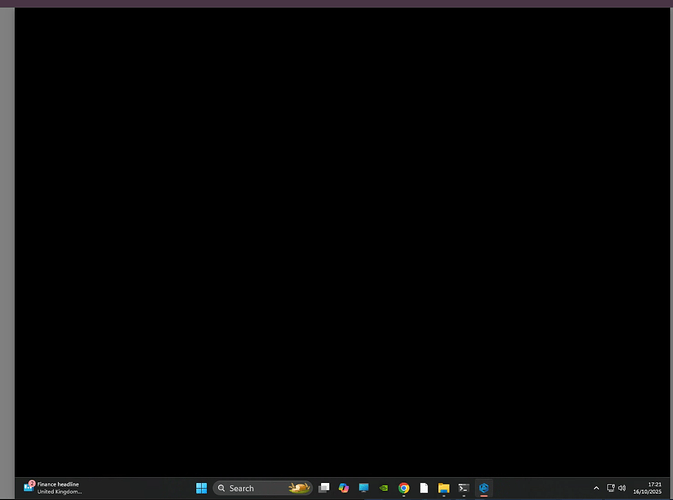673x500 pixels.
Task: Click the purple title bar at top
Action: tap(336, 3)
